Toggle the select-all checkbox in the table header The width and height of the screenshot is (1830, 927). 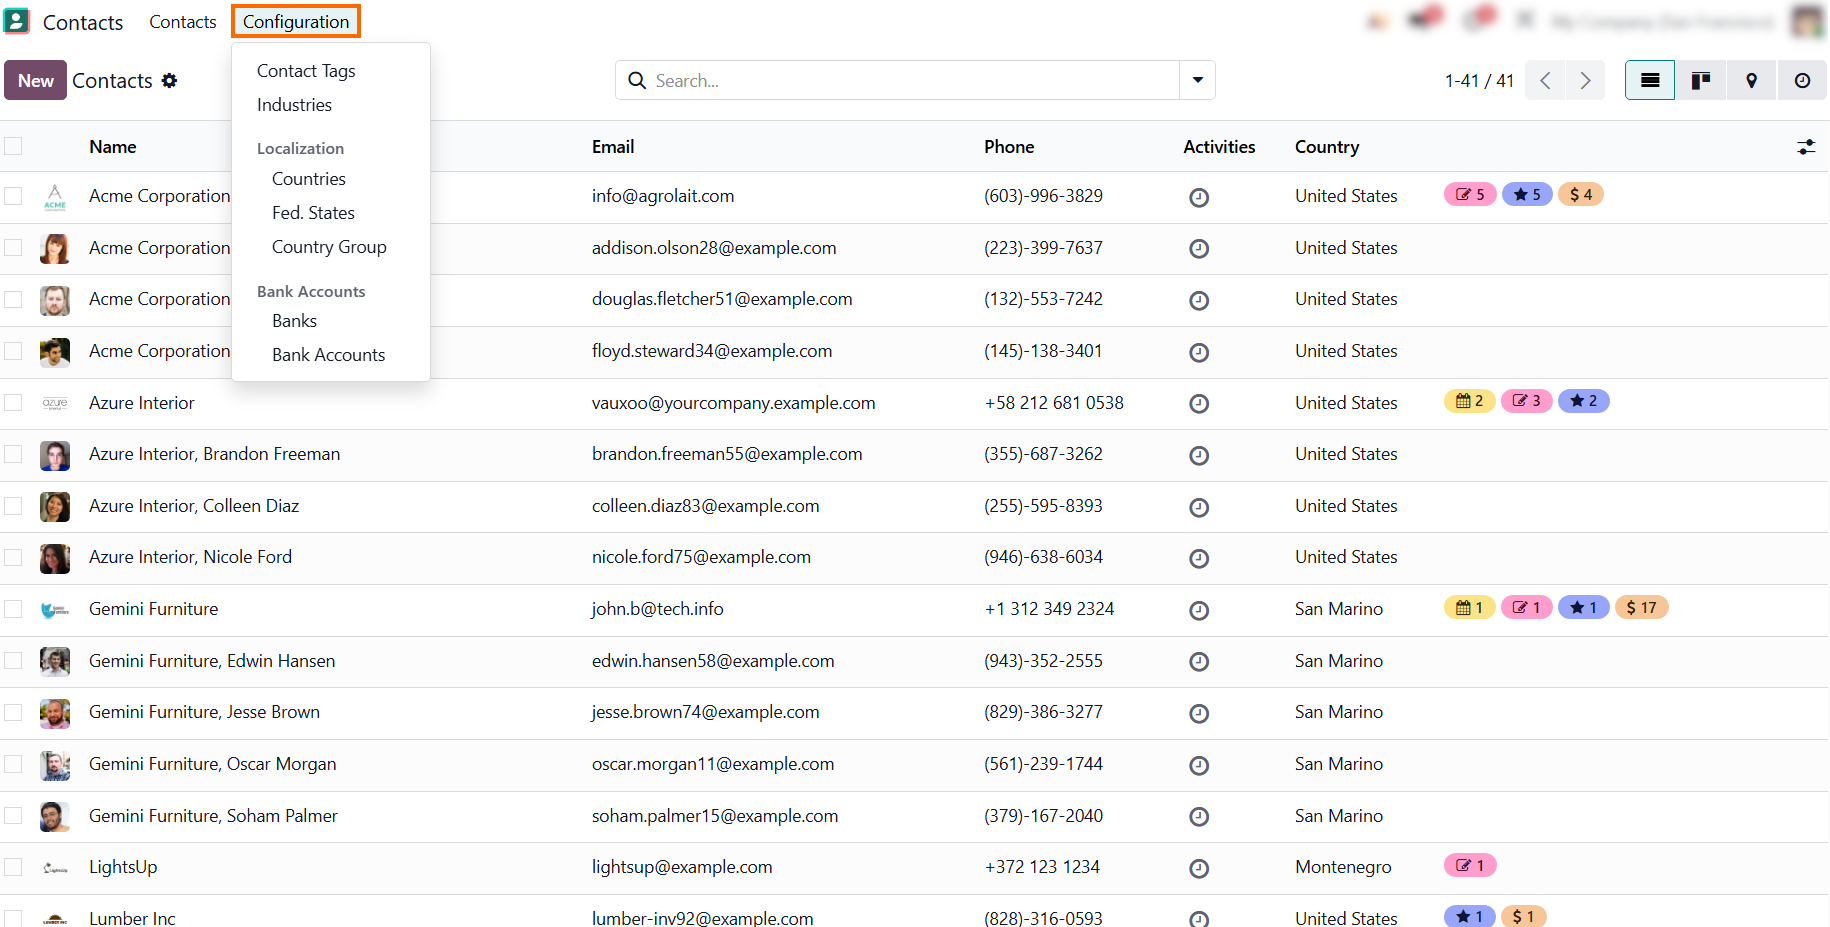coord(13,146)
